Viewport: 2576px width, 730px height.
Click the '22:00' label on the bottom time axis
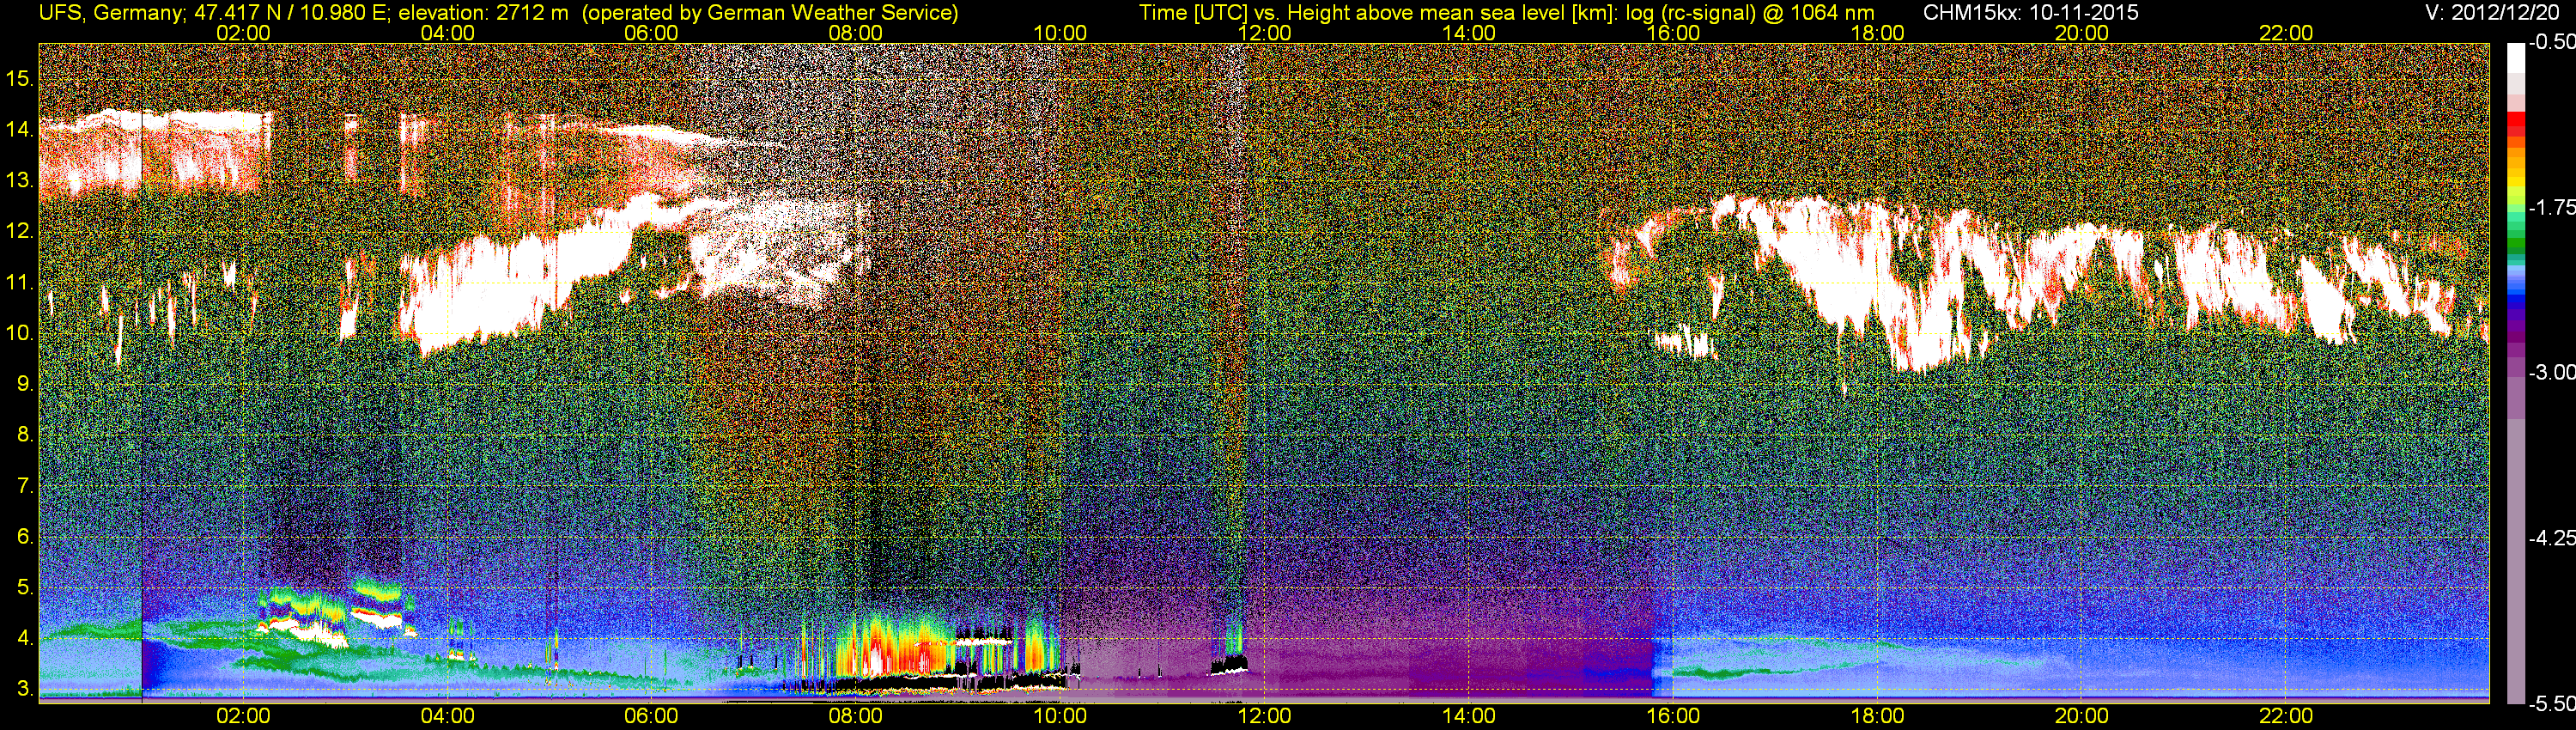coord(2286,716)
